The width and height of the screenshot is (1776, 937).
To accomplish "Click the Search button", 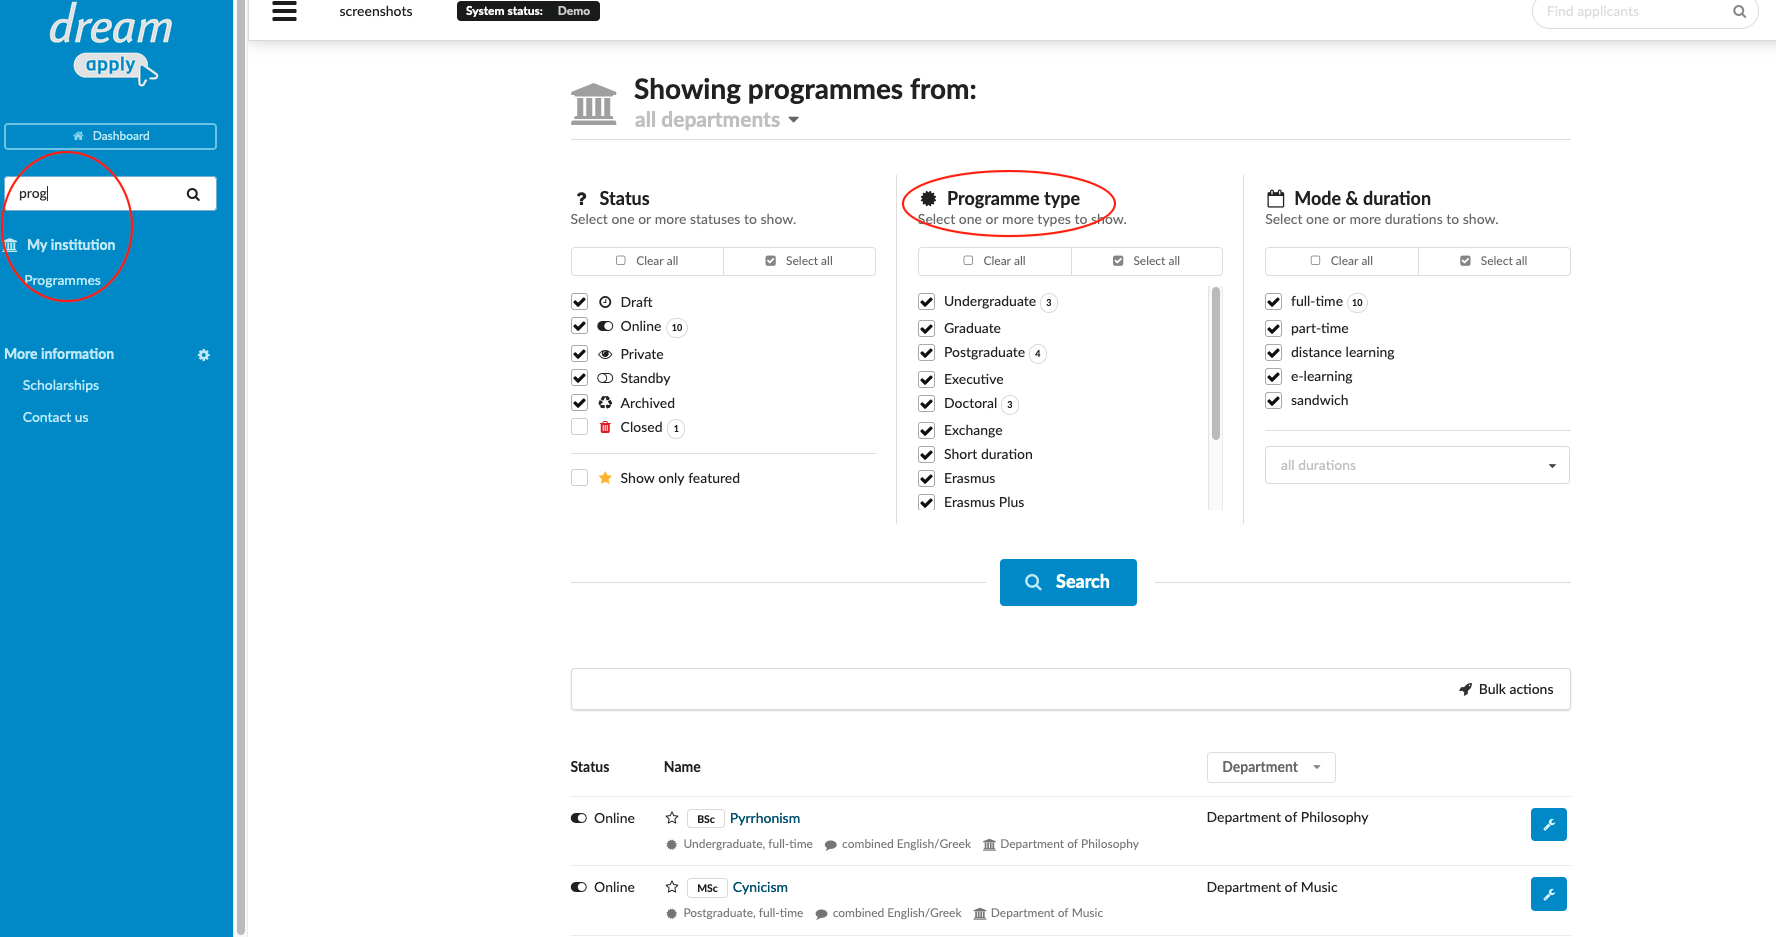I will [x=1068, y=582].
